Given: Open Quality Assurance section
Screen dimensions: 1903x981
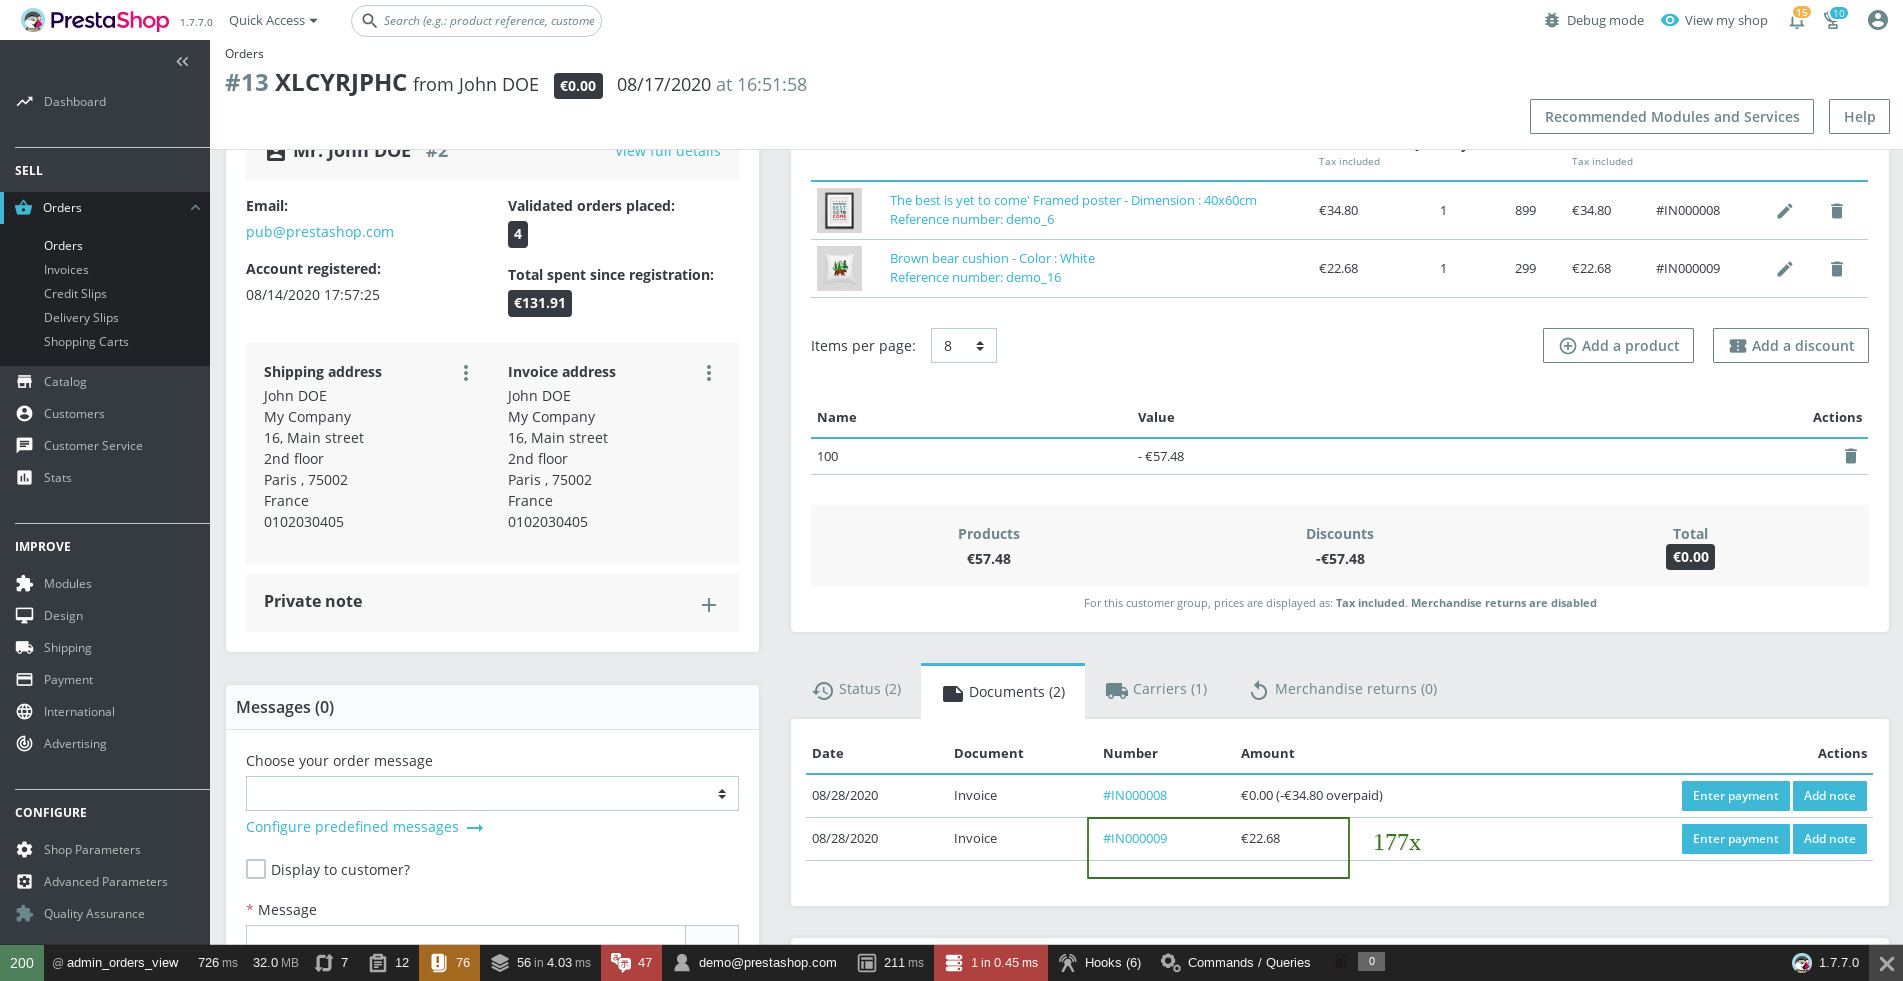Looking at the screenshot, I should click(x=94, y=914).
